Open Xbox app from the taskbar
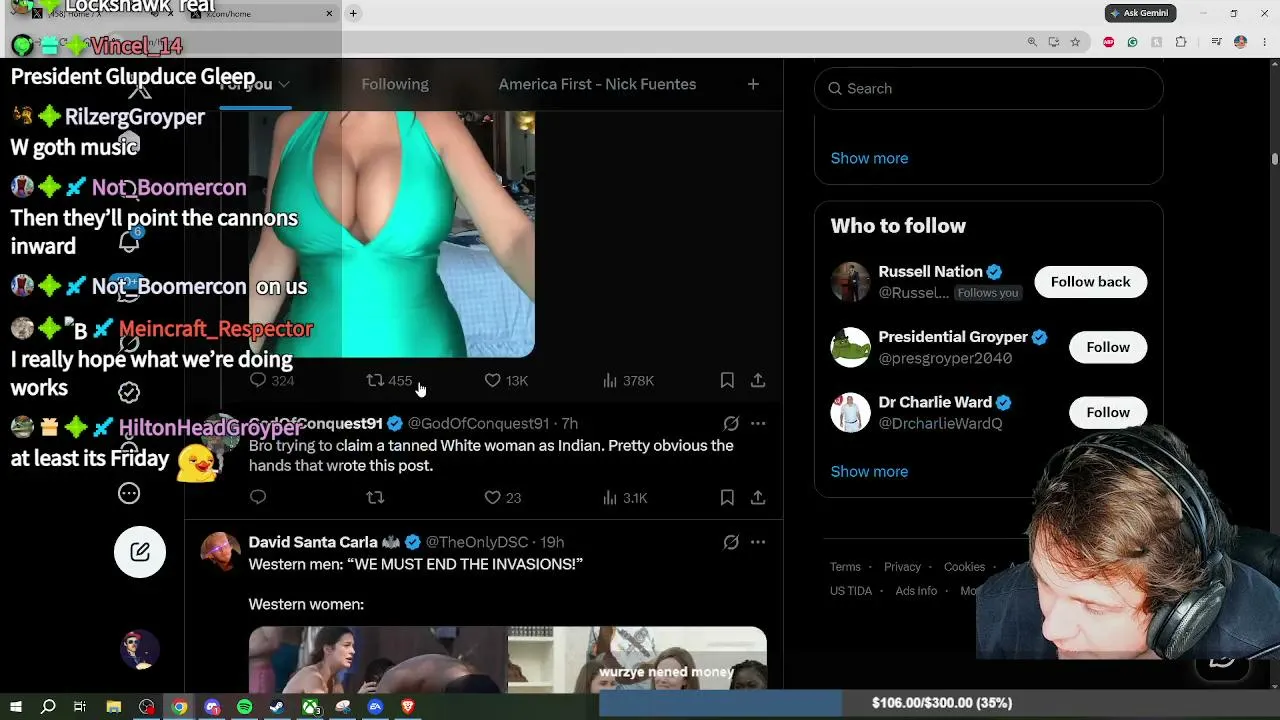 tap(312, 707)
